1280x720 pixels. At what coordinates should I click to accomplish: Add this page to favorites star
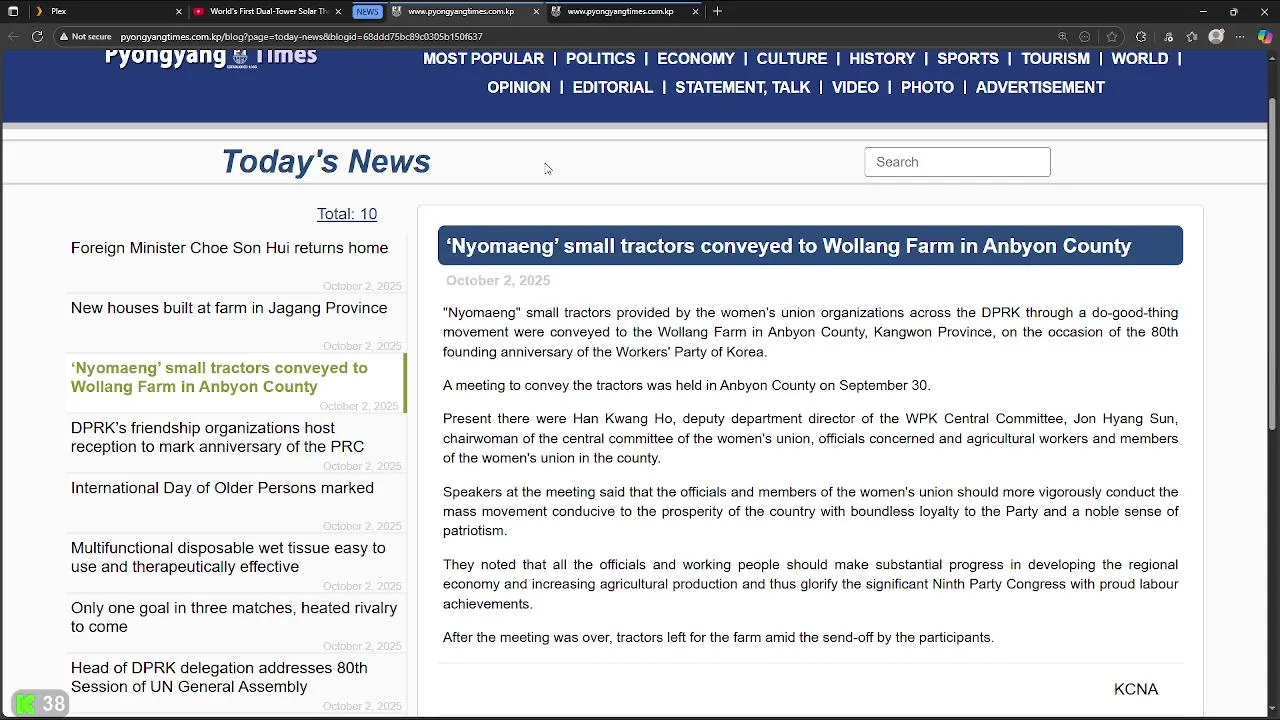pos(1112,37)
